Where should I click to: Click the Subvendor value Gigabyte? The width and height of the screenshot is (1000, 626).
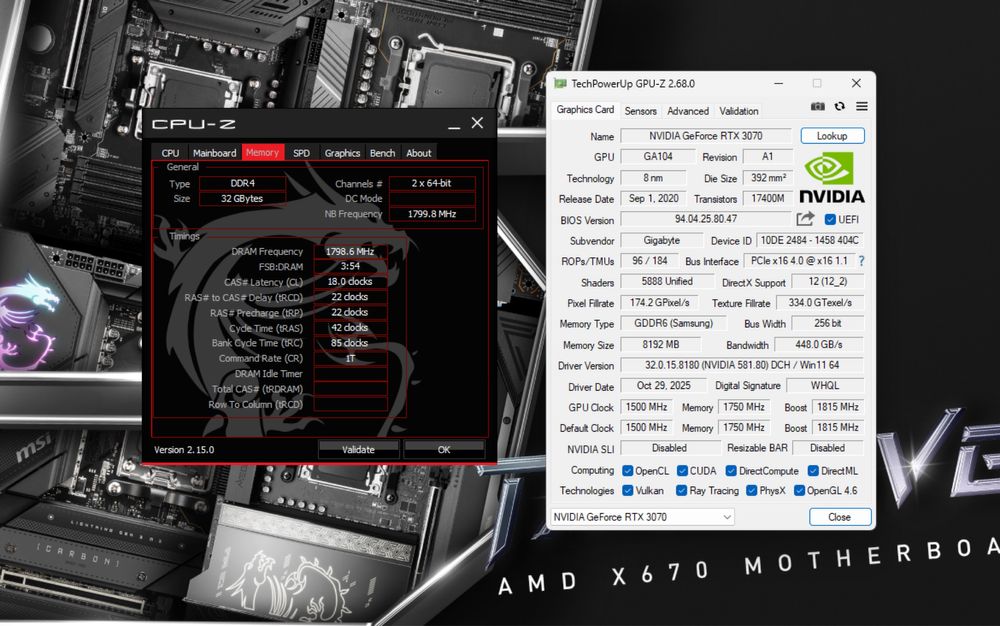pyautogui.click(x=661, y=240)
